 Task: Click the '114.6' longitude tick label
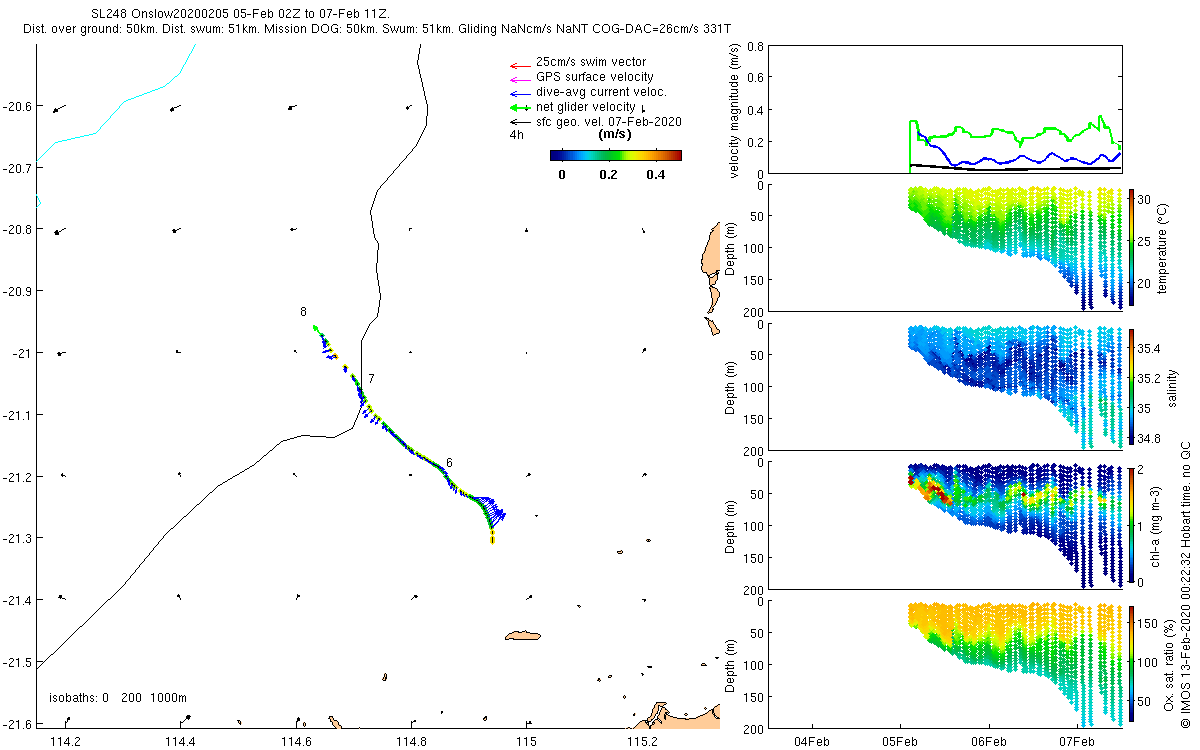coord(296,741)
